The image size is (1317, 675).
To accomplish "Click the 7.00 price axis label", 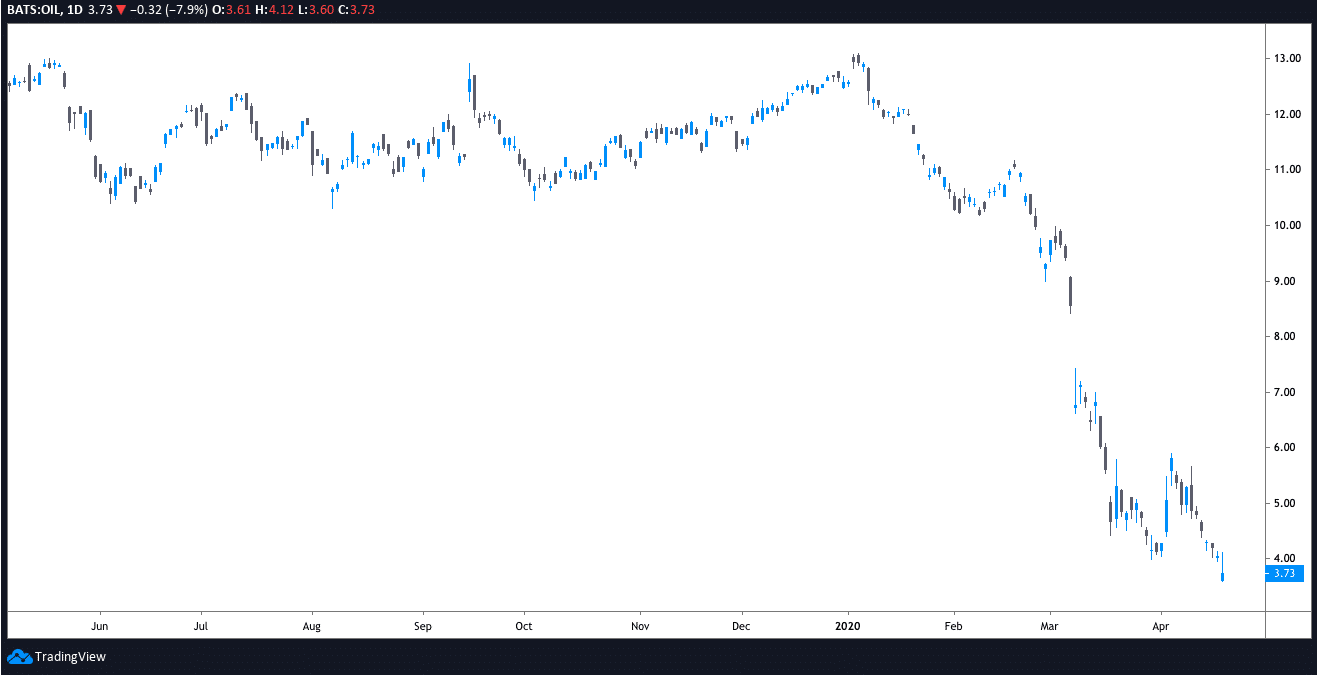I will pos(1286,392).
